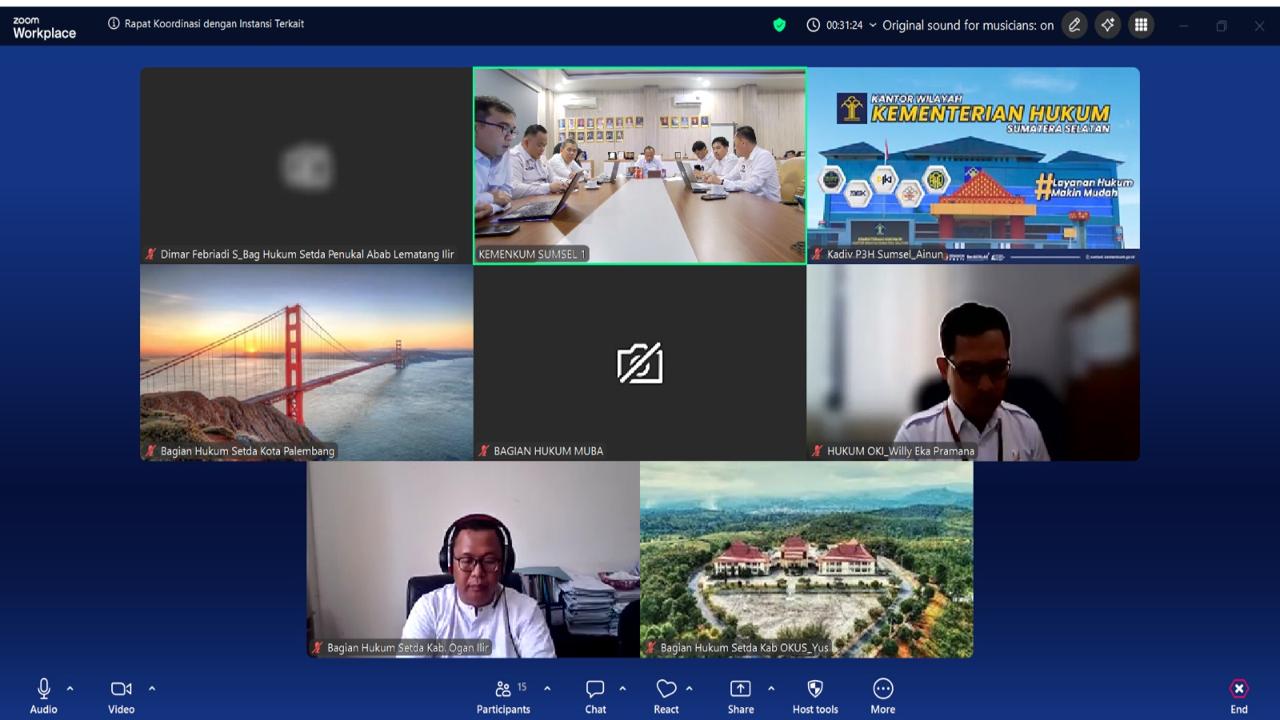Select Bagian Hukum Setda Kab OKUS_Yus tile
Viewport: 1280px width, 720px height.
click(x=806, y=559)
